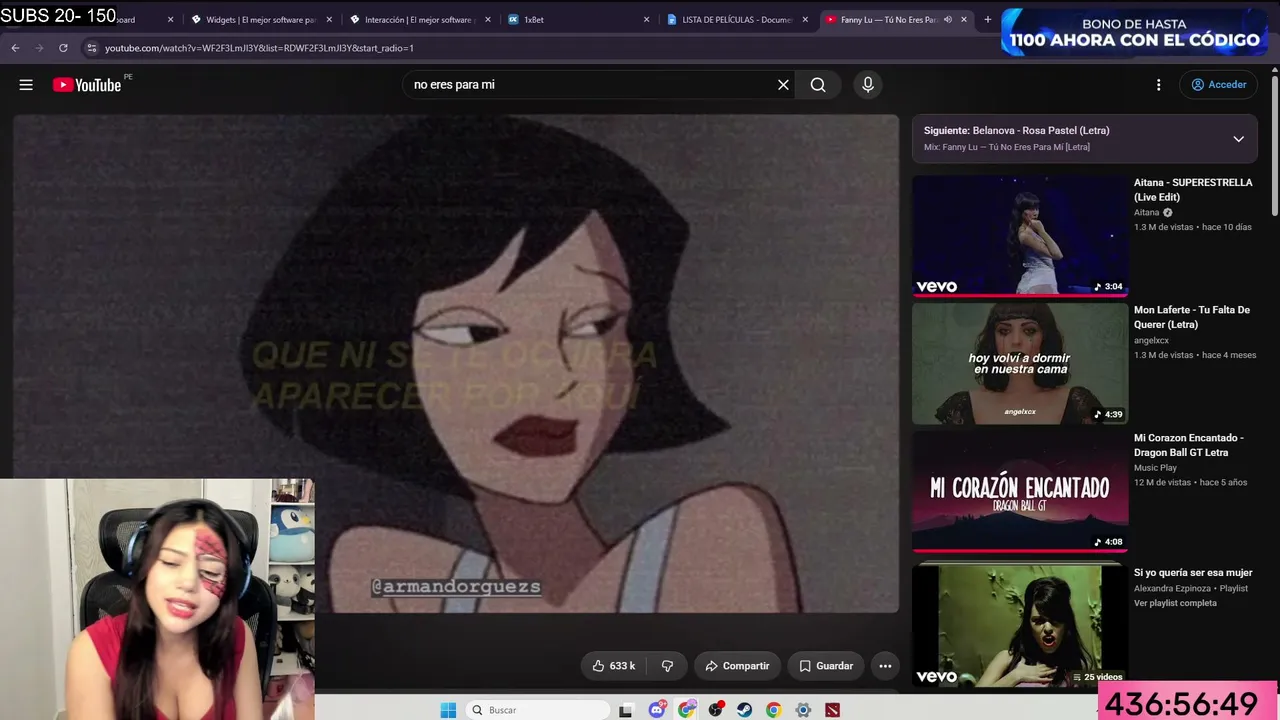Close the 1xBet tab

point(646,19)
